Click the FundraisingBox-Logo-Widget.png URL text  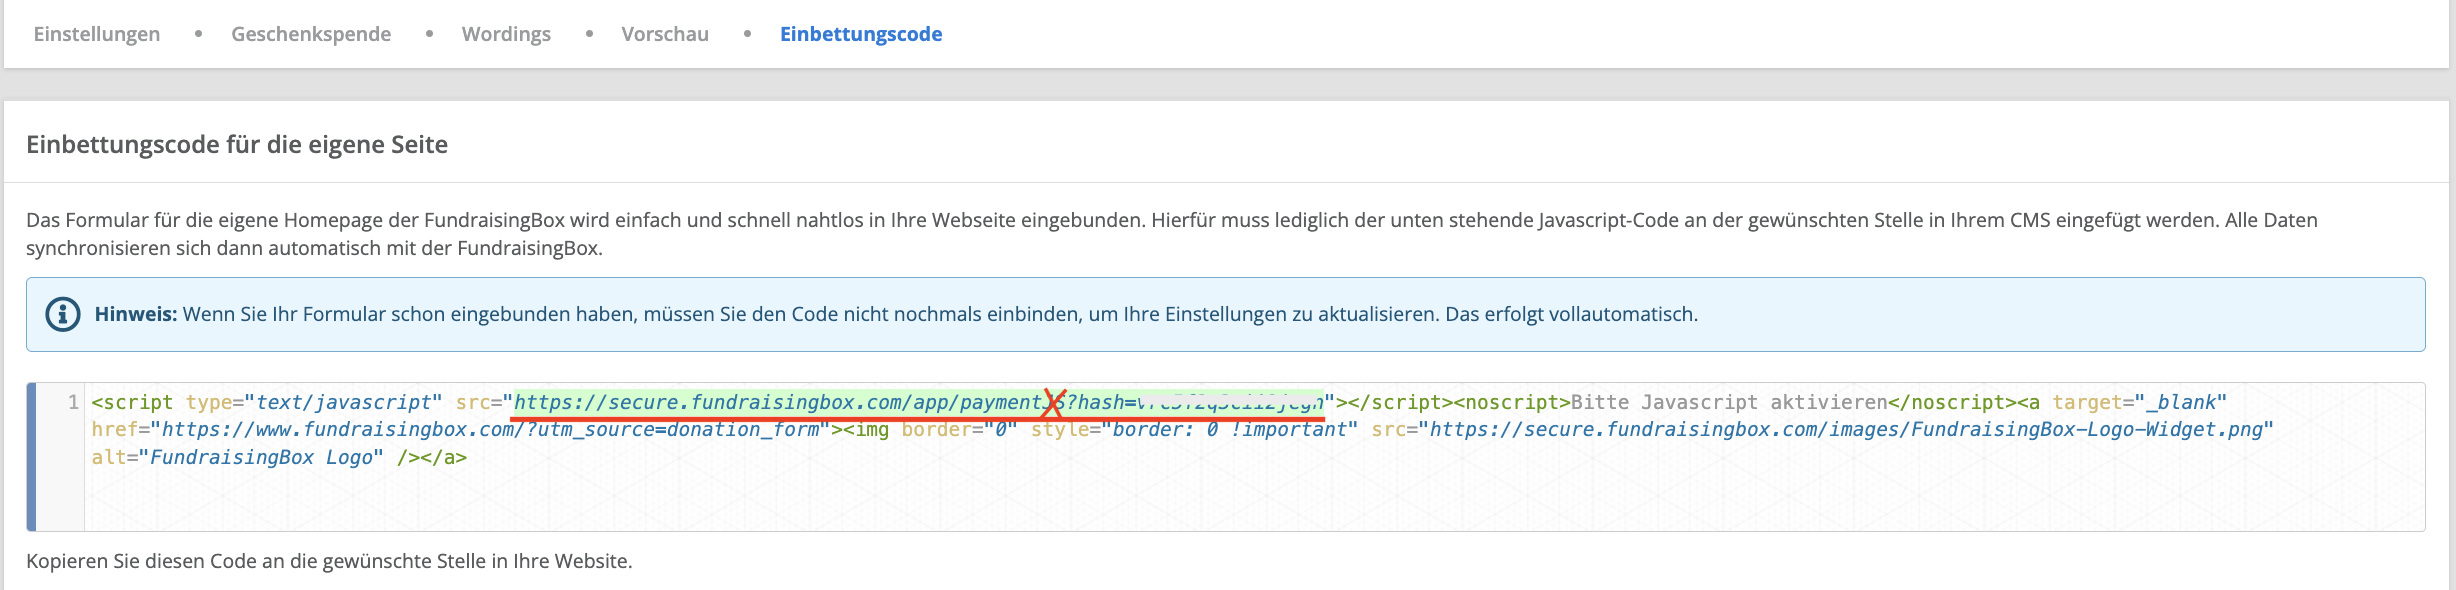click(1846, 429)
